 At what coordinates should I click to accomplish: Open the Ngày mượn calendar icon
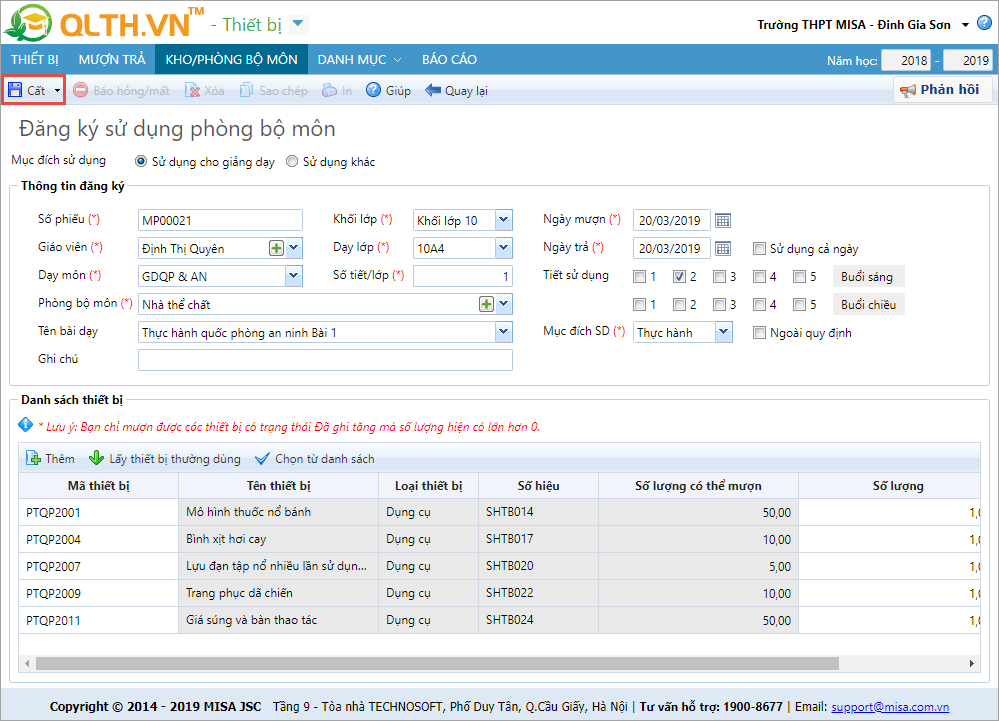722,220
